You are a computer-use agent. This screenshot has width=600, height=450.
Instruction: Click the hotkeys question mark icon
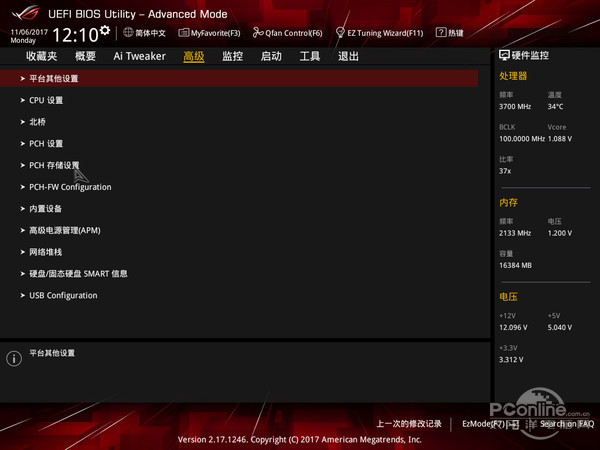point(441,33)
